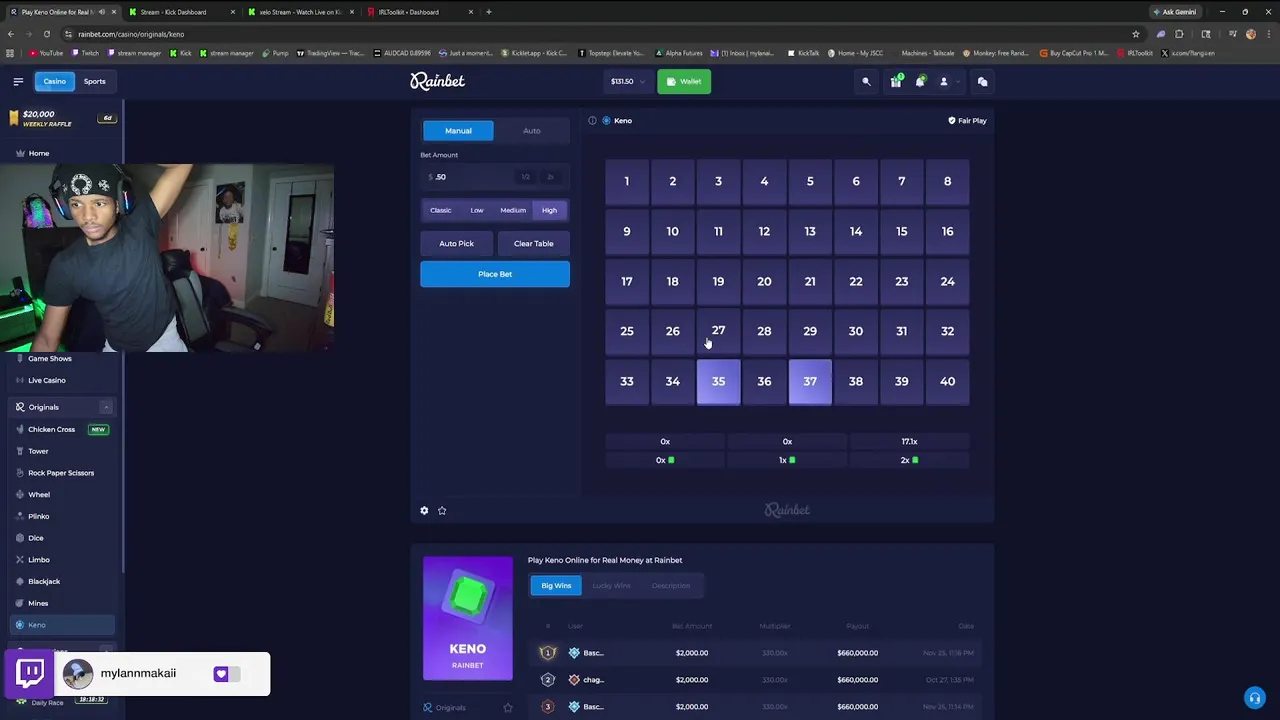
Task: Open the $20,000 Weekly Raffle banner
Action: coord(62,118)
